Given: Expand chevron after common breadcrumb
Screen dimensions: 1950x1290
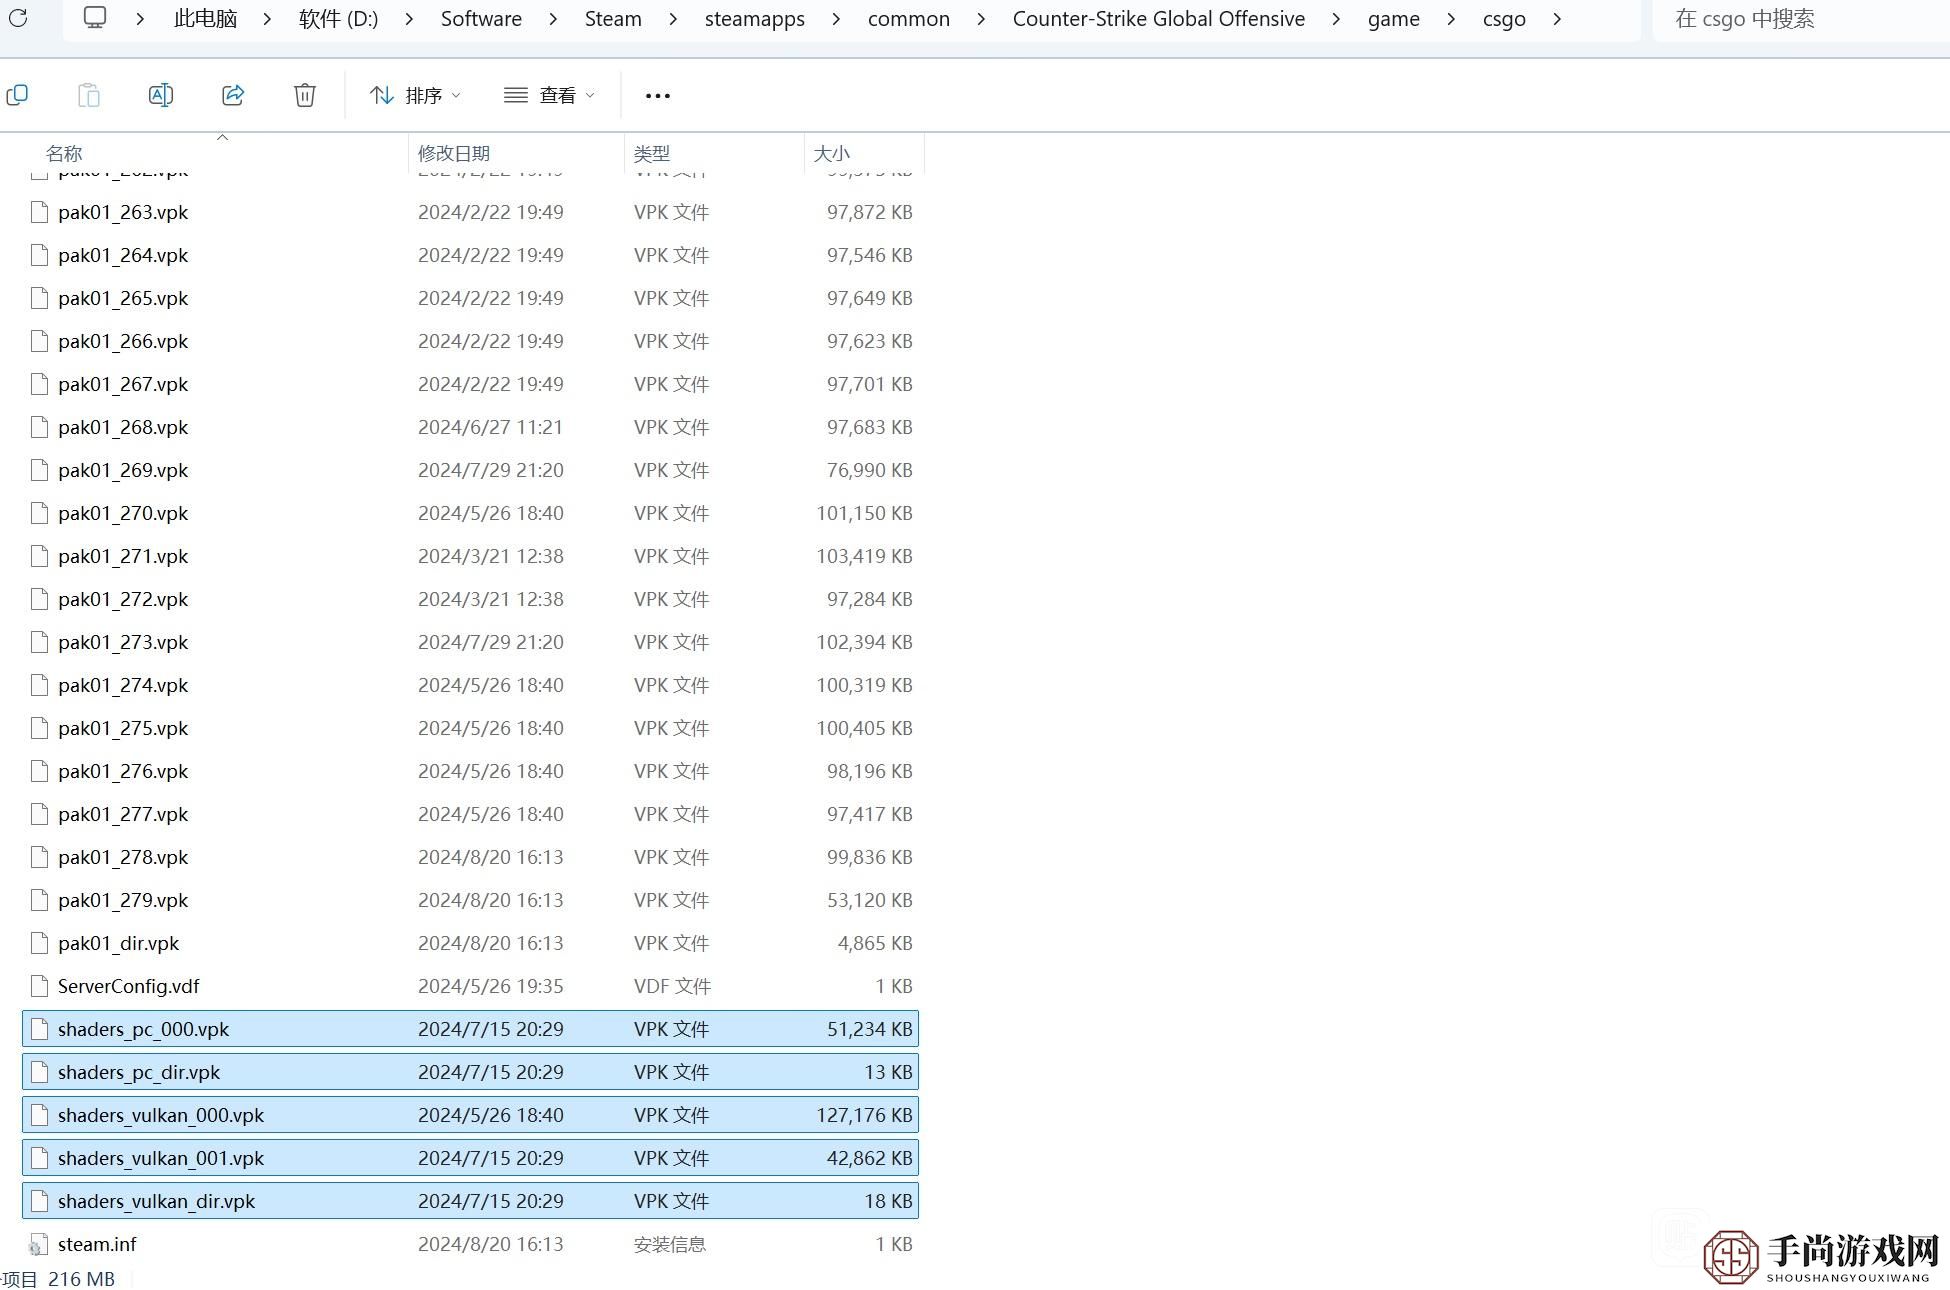Looking at the screenshot, I should pyautogui.click(x=981, y=19).
